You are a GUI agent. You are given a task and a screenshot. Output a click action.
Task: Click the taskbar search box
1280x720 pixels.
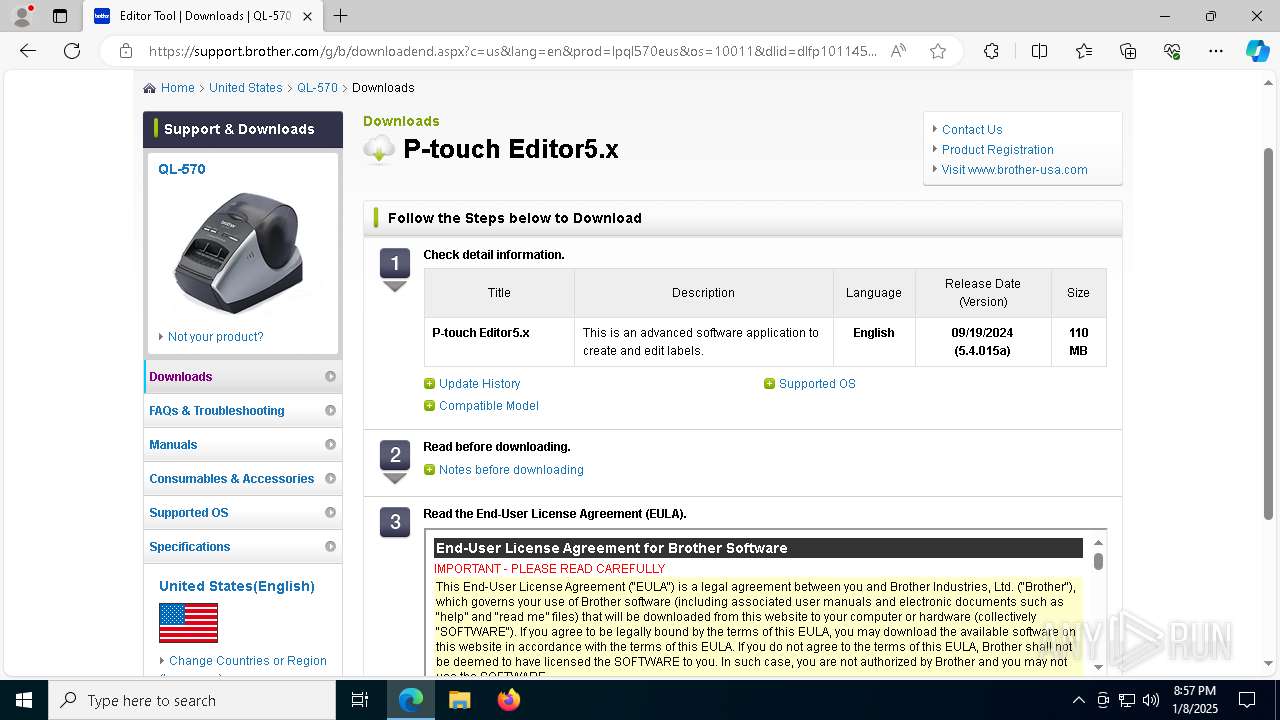pyautogui.click(x=192, y=700)
